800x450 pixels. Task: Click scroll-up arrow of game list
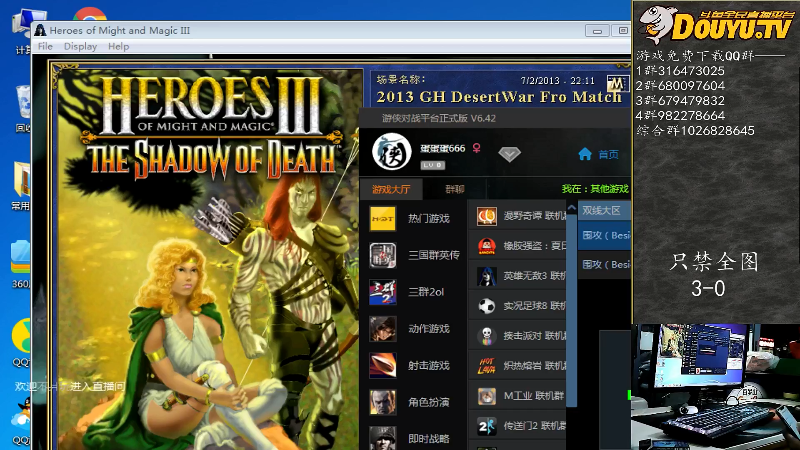(571, 208)
